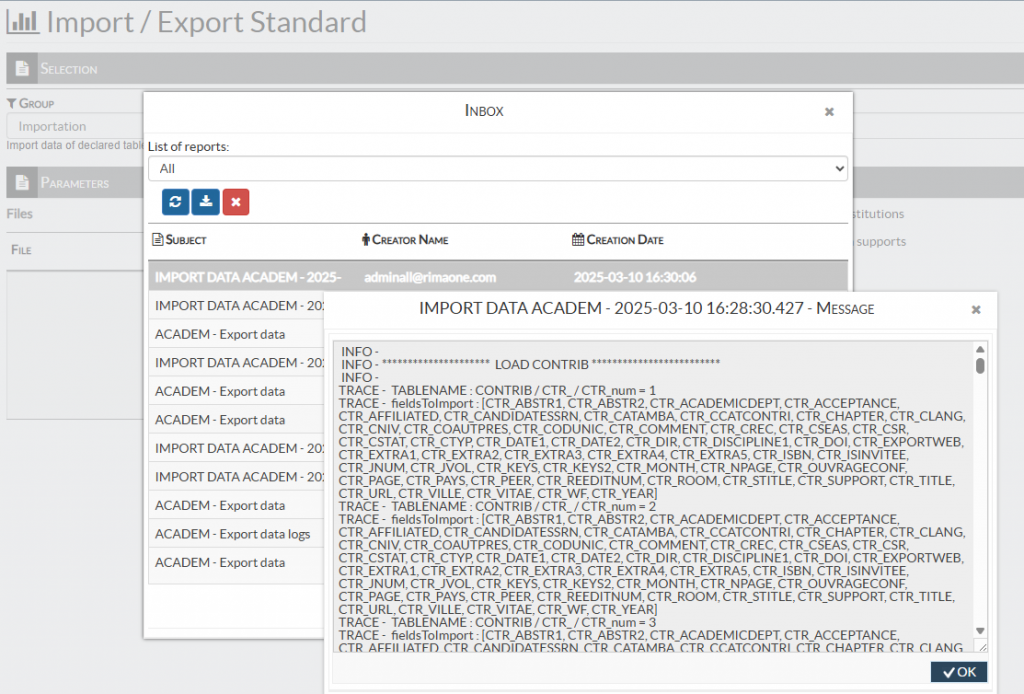Image resolution: width=1024 pixels, height=694 pixels.
Task: Click the filter icon next to Group
Action: pyautogui.click(x=11, y=103)
